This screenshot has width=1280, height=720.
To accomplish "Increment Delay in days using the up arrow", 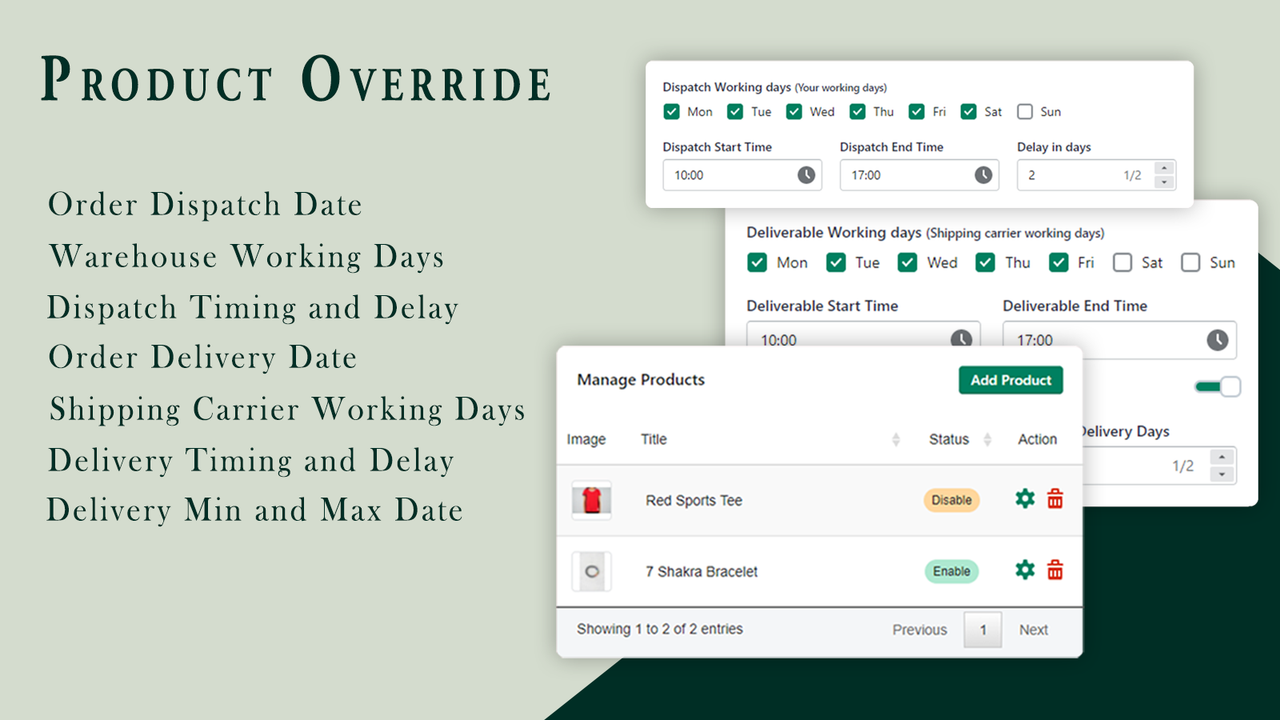I will coord(1163,168).
